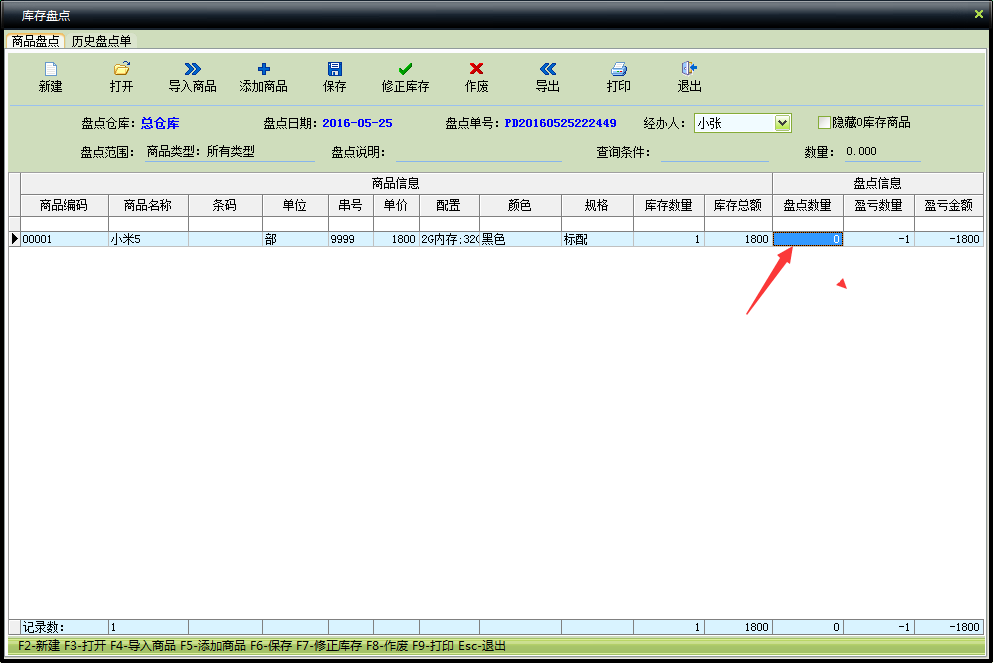The width and height of the screenshot is (993, 663).
Task: Switch to the 历史盘点单 tab
Action: pos(101,41)
